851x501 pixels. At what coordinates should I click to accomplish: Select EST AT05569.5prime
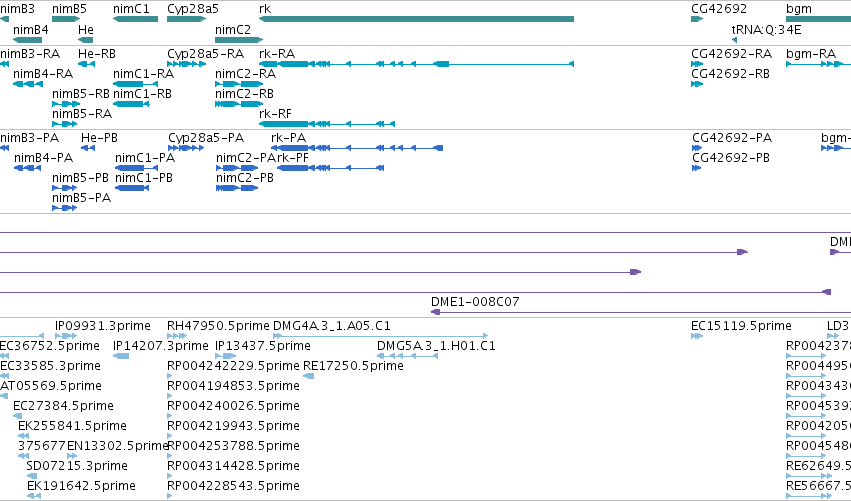(x=51, y=386)
